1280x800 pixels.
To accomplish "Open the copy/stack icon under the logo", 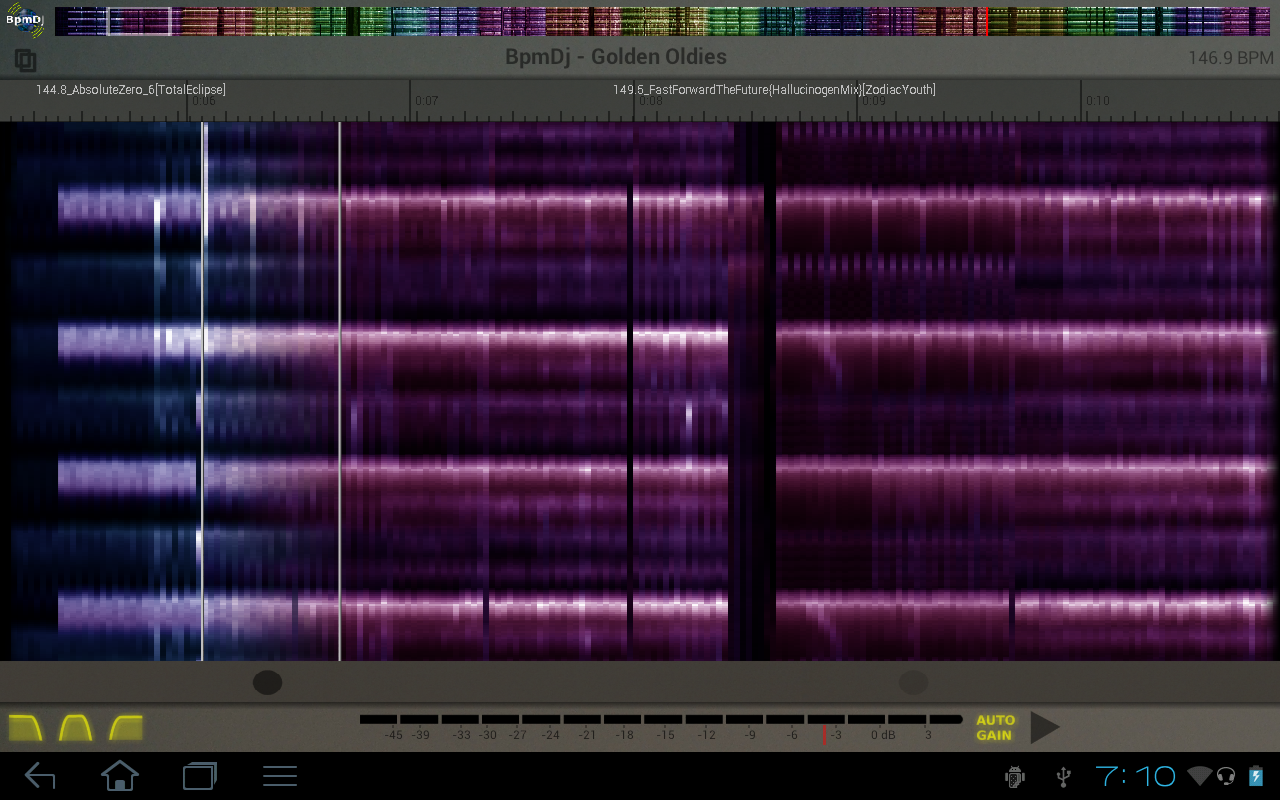I will click(25, 61).
